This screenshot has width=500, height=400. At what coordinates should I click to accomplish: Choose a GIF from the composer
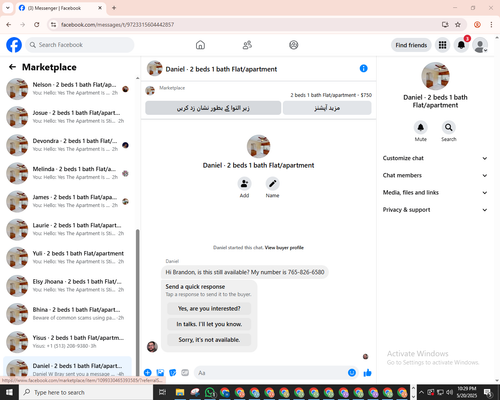(x=185, y=373)
